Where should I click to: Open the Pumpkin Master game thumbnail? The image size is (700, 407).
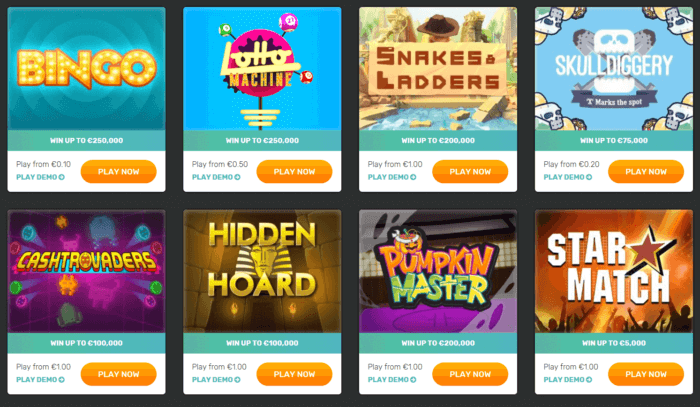click(x=438, y=271)
